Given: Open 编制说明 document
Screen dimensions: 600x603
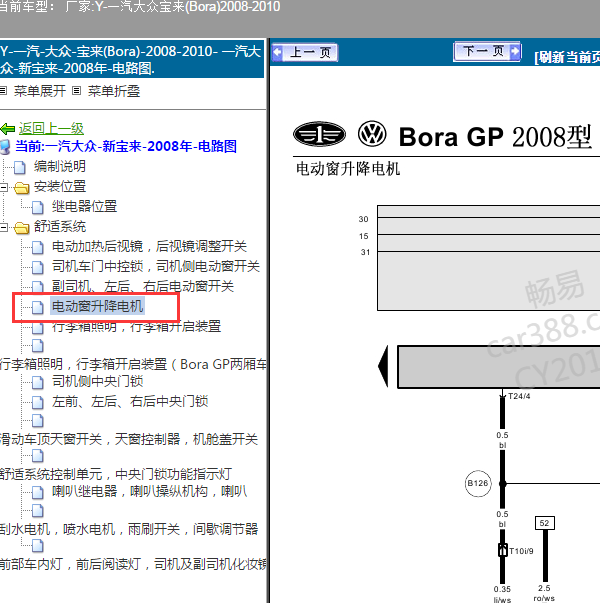Looking at the screenshot, I should 60,166.
